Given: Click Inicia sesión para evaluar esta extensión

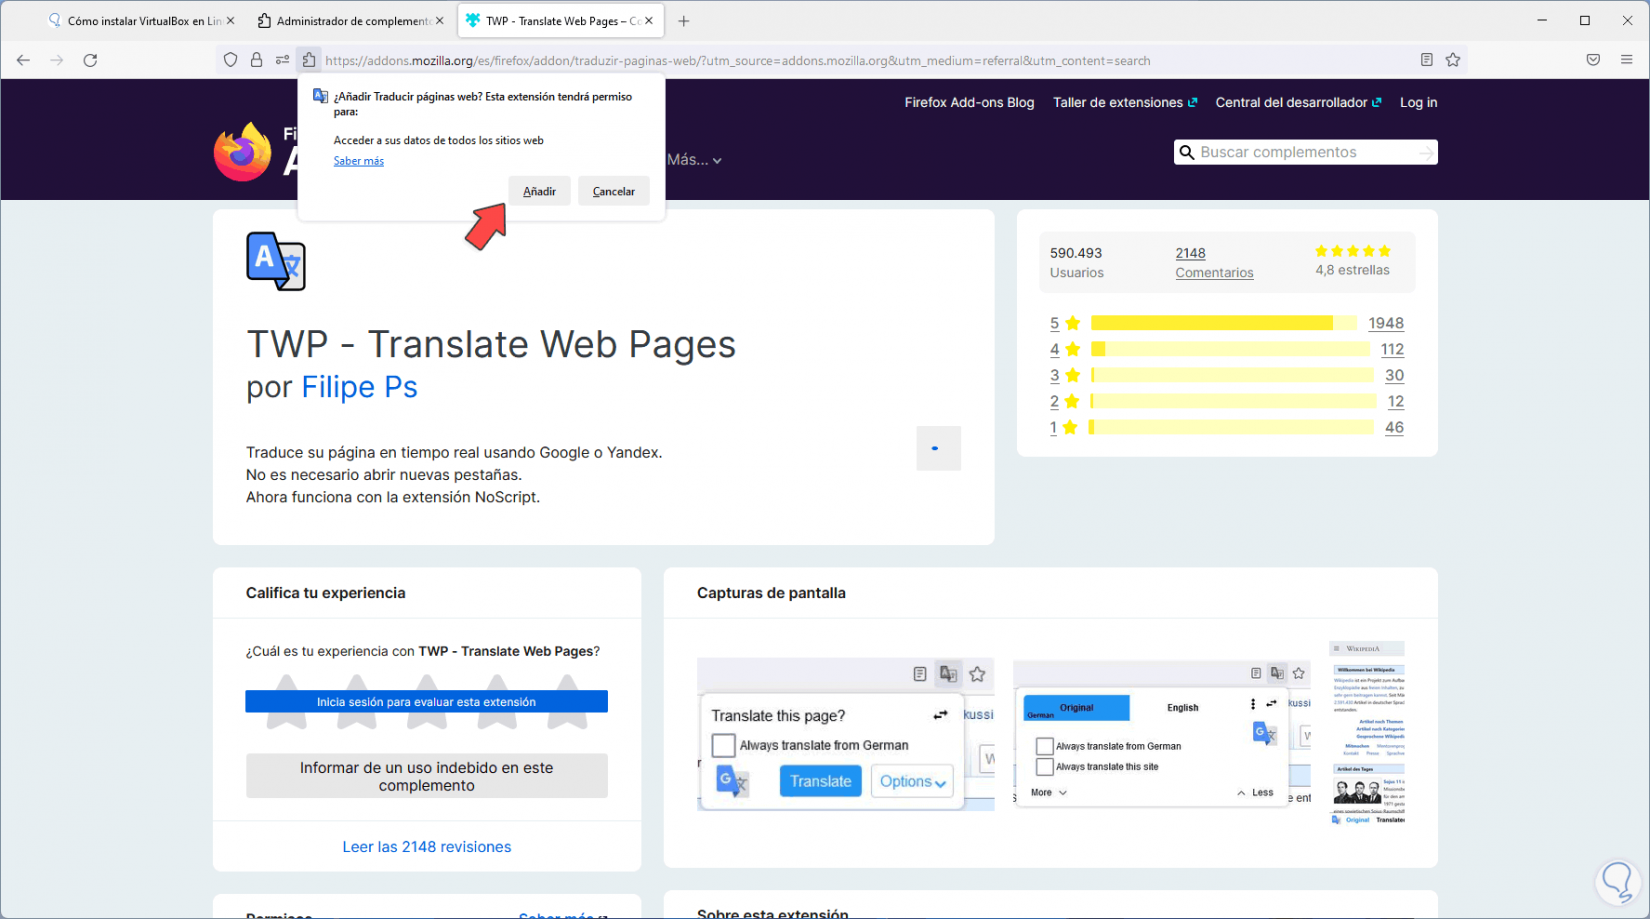Looking at the screenshot, I should (427, 702).
